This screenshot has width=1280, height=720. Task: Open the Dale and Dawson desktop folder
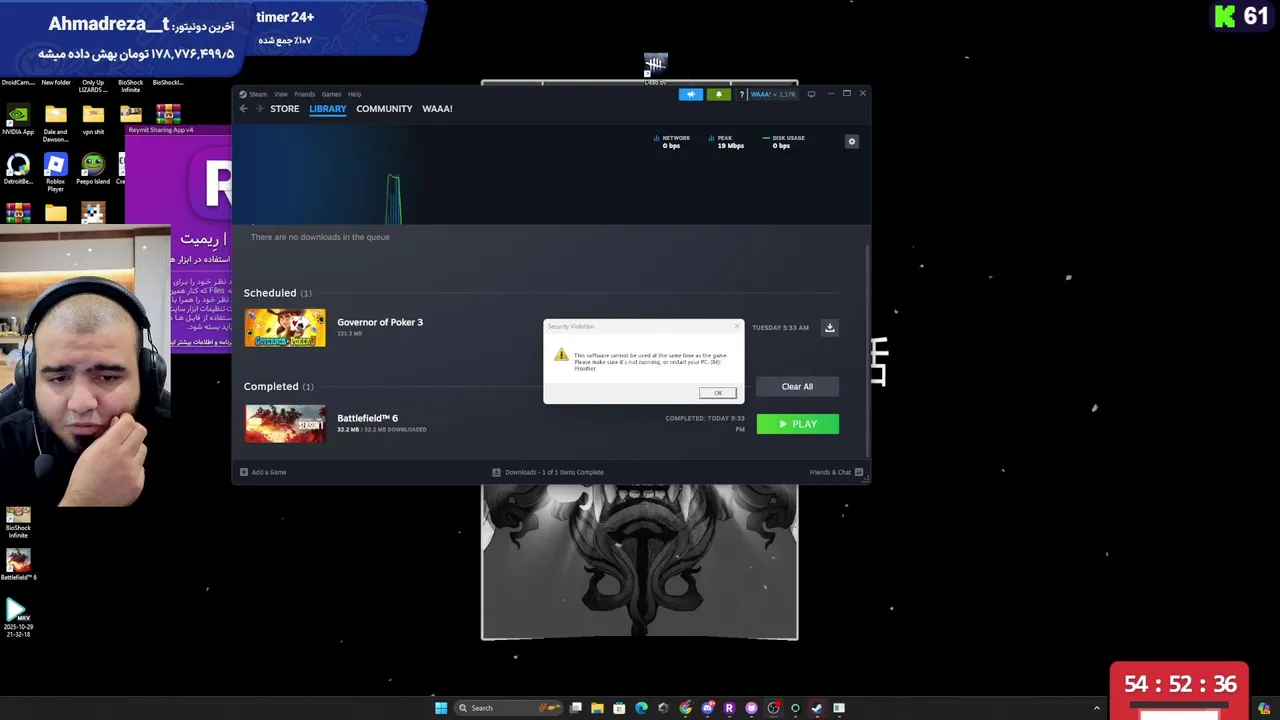[55, 124]
